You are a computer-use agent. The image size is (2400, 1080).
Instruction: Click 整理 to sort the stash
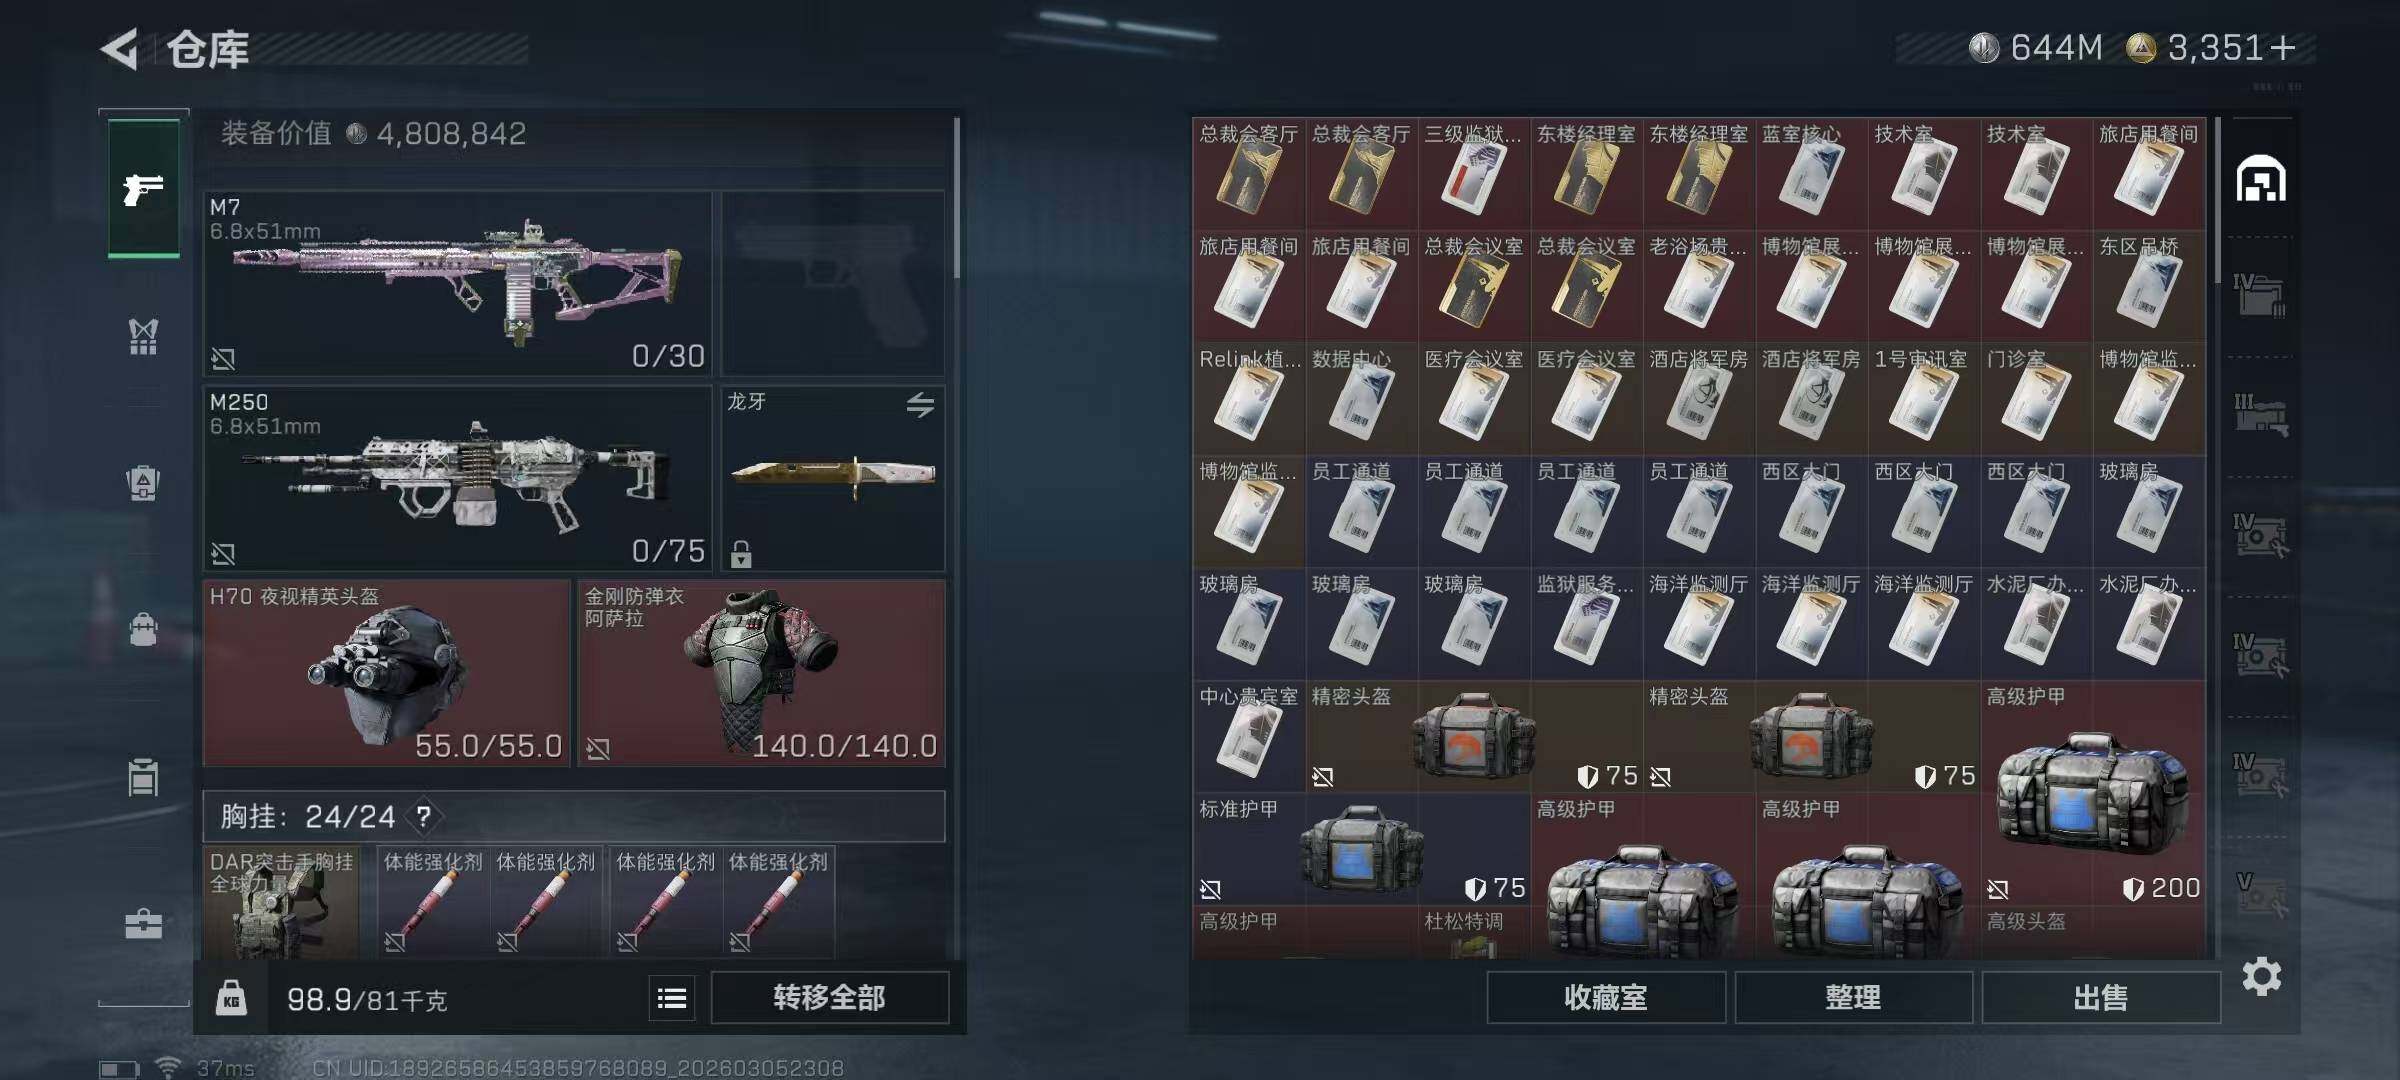1853,997
